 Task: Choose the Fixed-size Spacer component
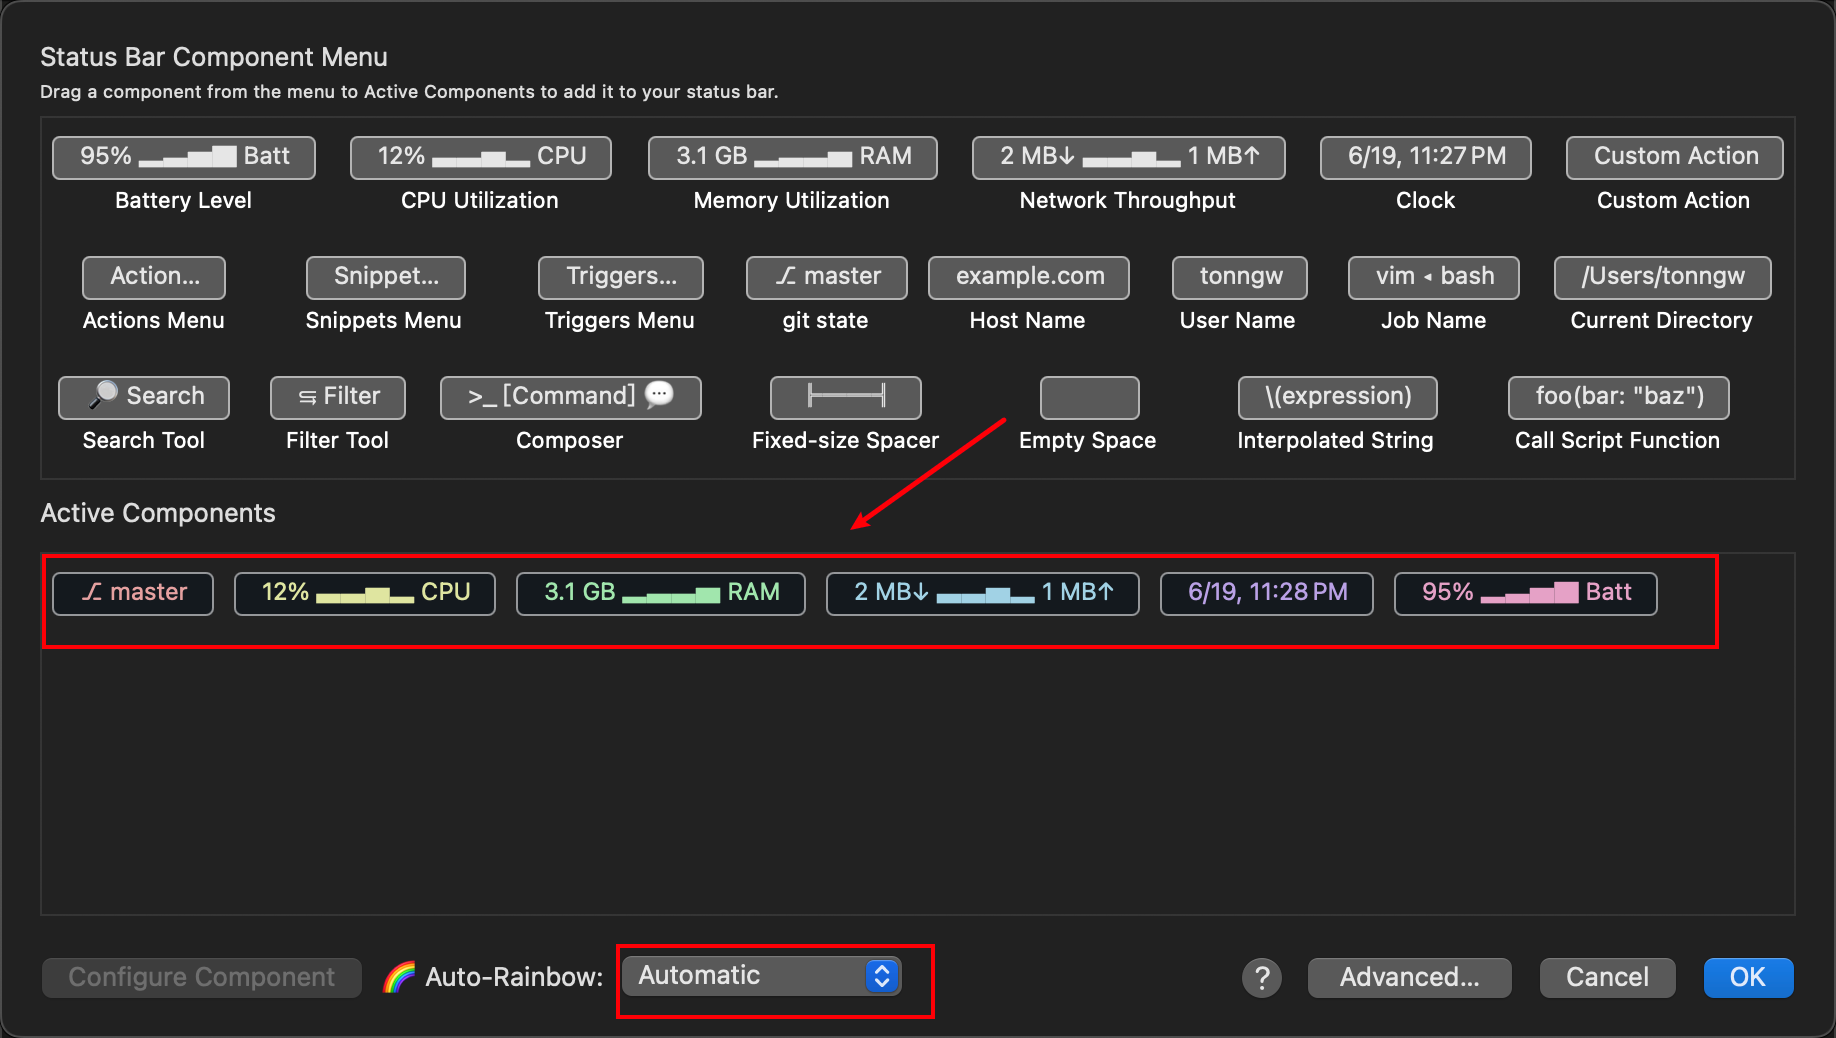846,397
